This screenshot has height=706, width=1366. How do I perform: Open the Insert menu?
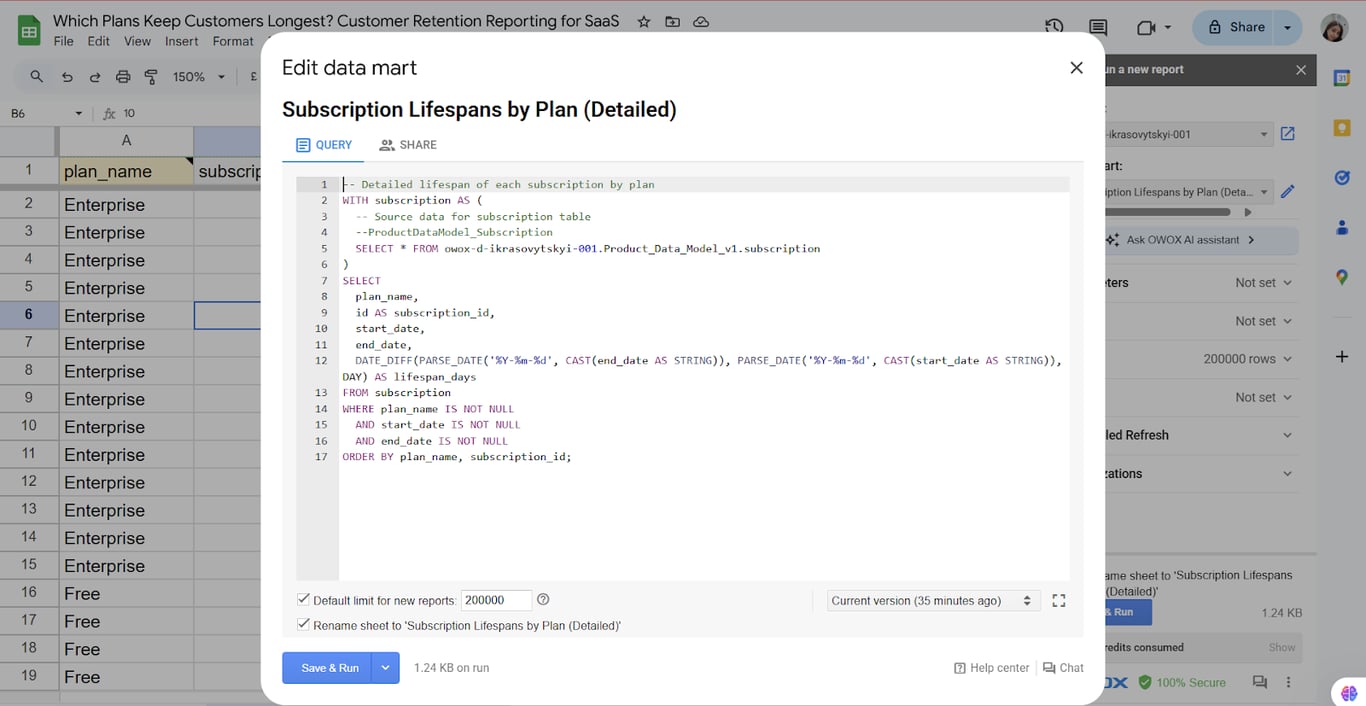click(x=182, y=41)
